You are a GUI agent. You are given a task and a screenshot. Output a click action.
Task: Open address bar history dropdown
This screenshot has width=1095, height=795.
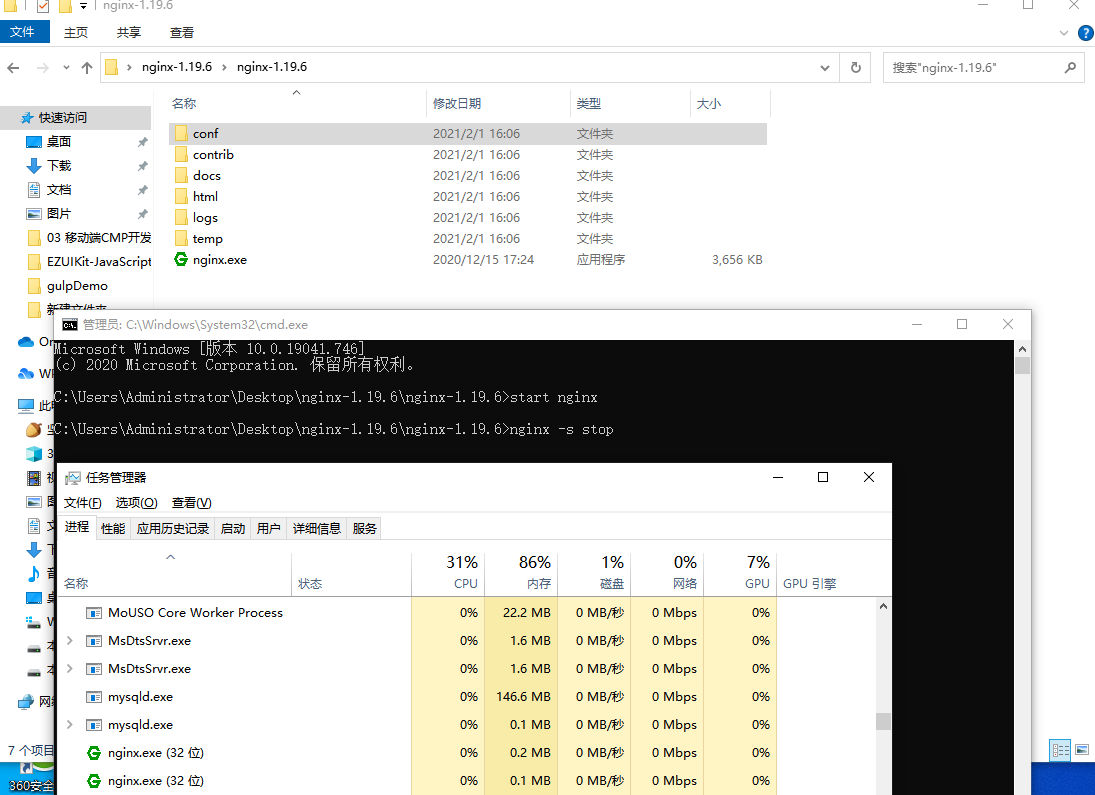(825, 68)
